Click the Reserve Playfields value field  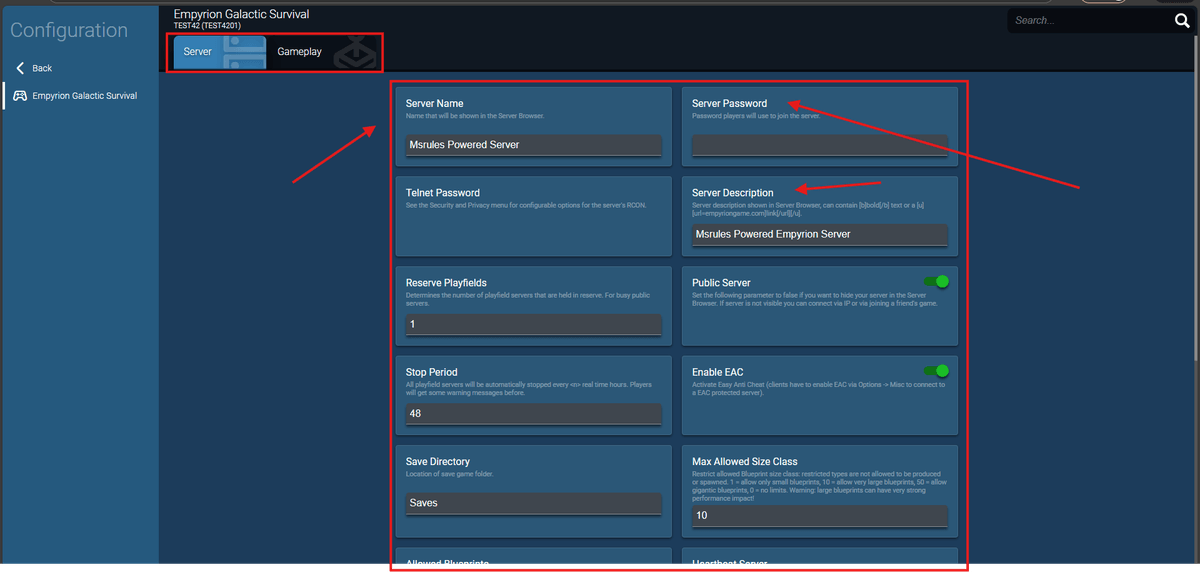point(533,324)
